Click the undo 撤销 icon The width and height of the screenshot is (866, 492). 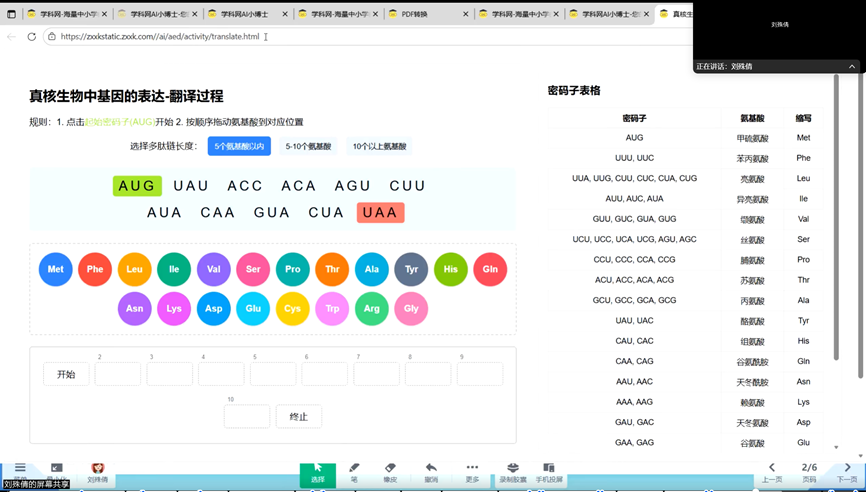[x=431, y=472]
